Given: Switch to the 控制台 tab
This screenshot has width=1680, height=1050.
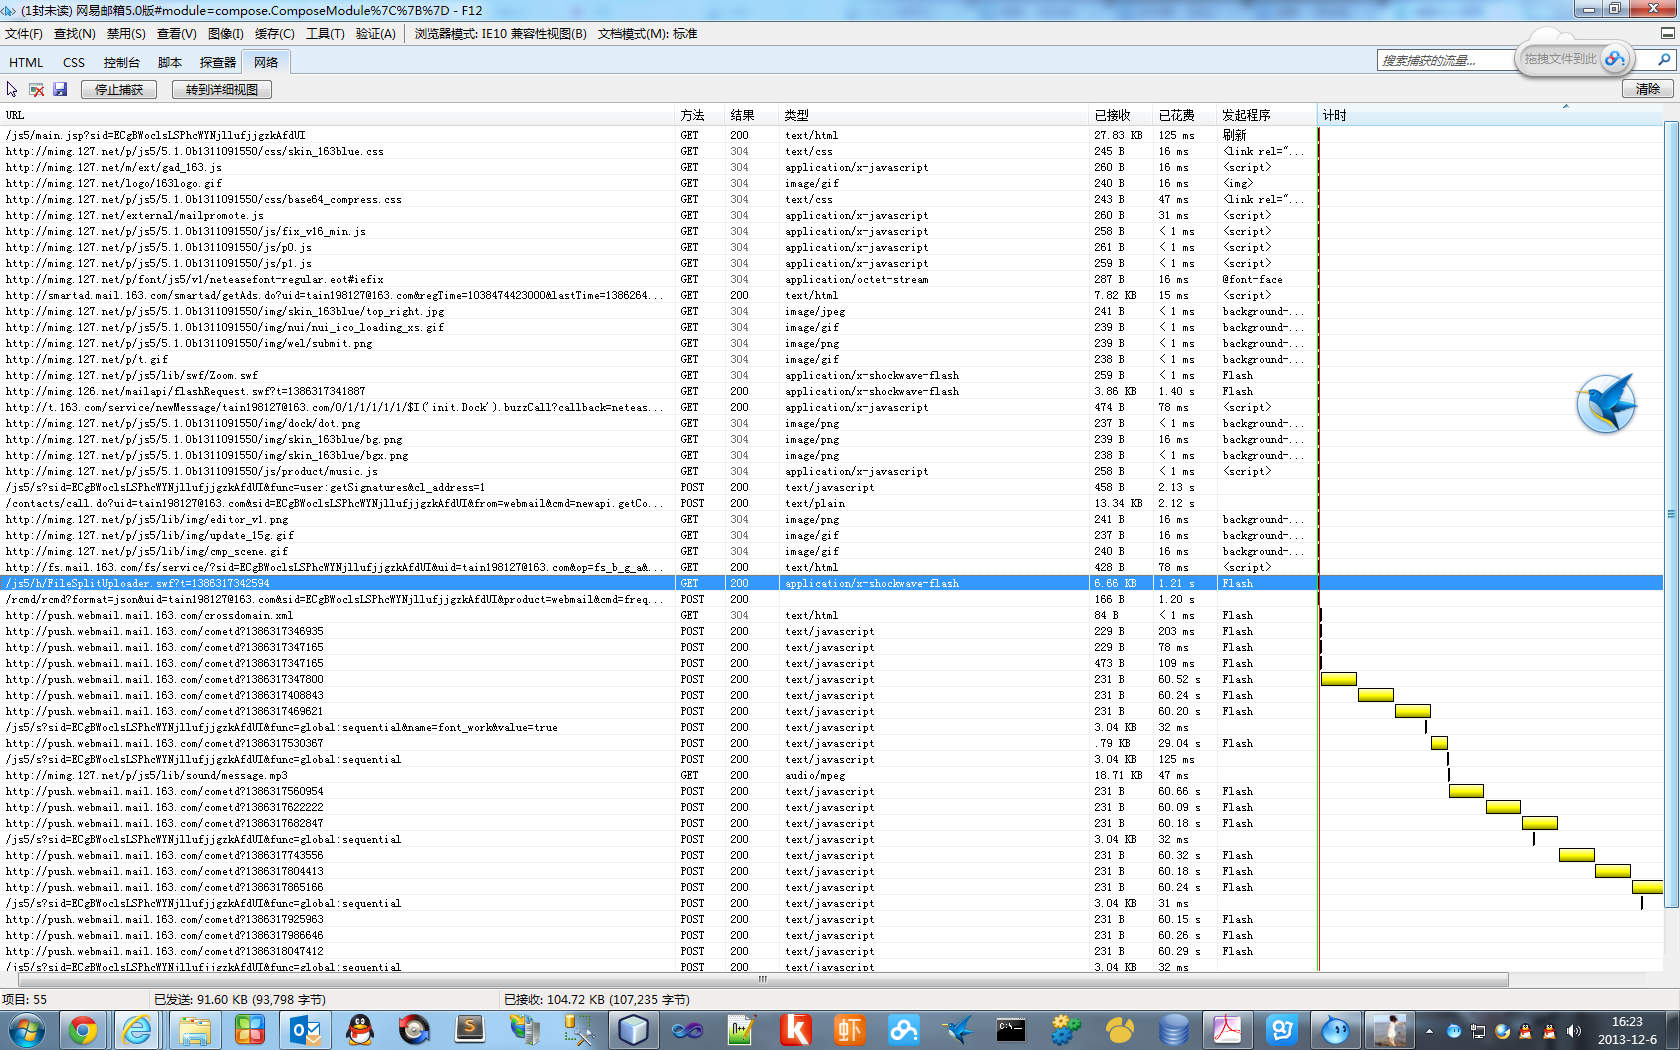Looking at the screenshot, I should 122,62.
